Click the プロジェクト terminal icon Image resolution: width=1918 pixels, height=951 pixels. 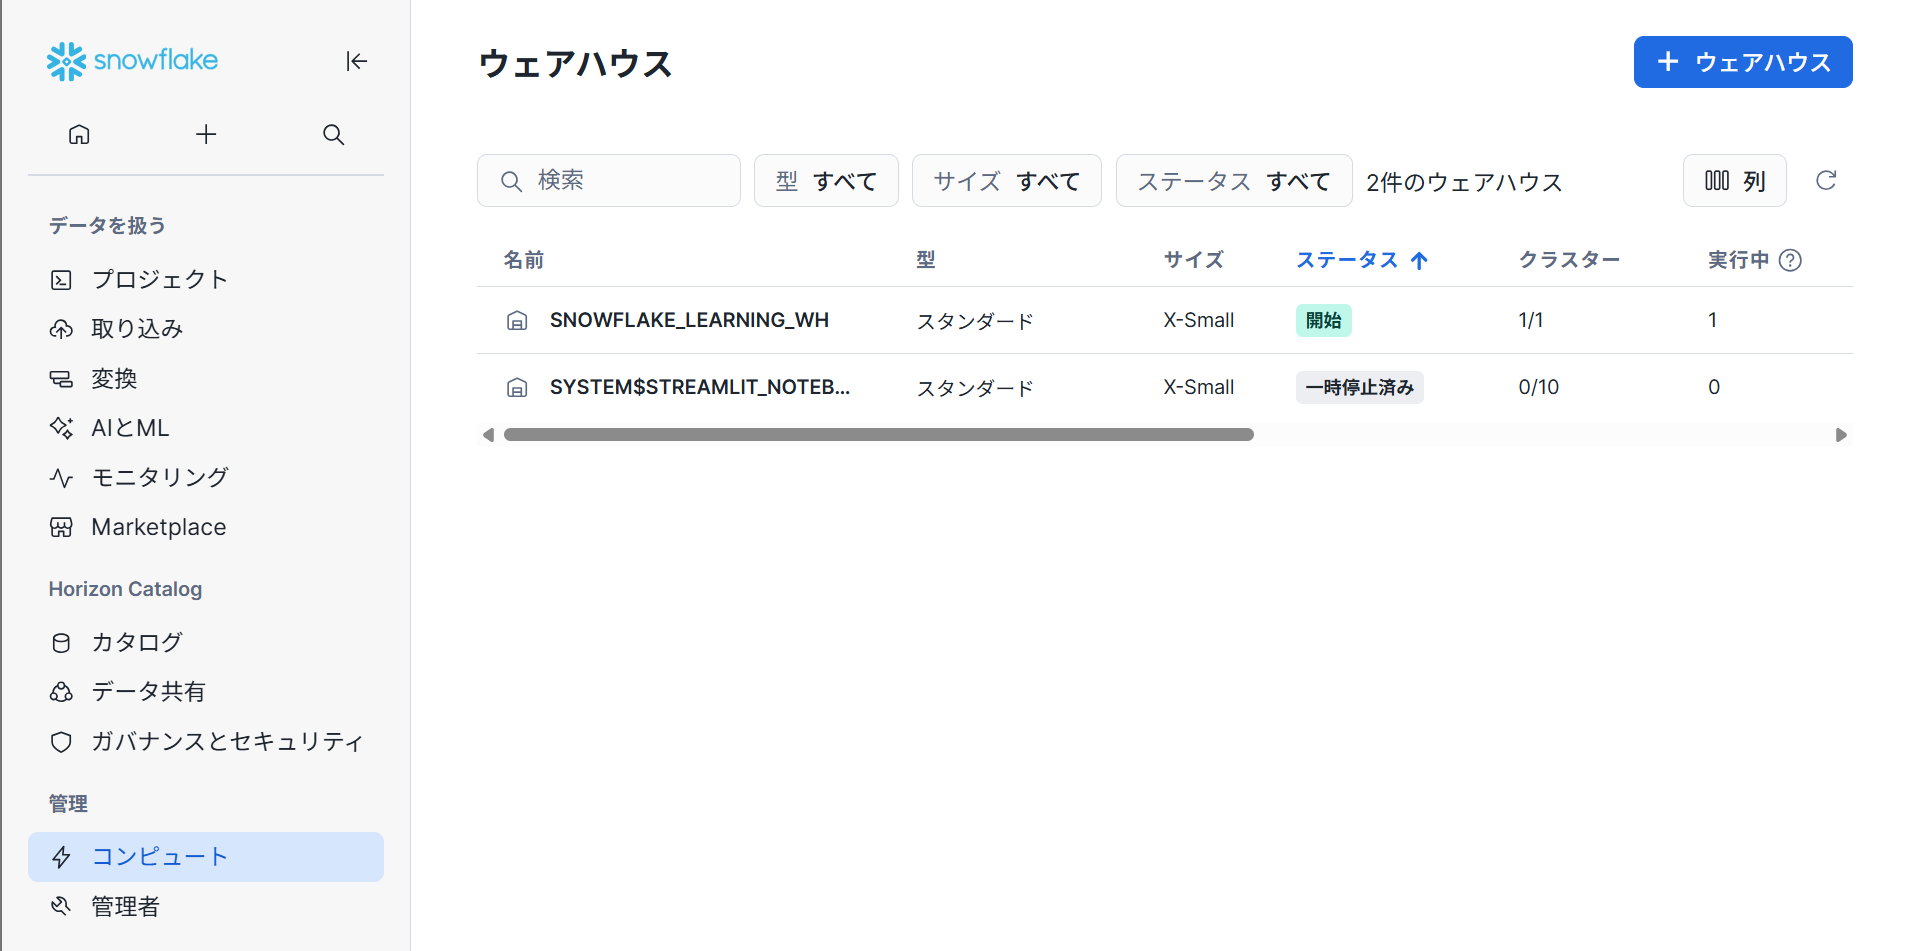(61, 280)
